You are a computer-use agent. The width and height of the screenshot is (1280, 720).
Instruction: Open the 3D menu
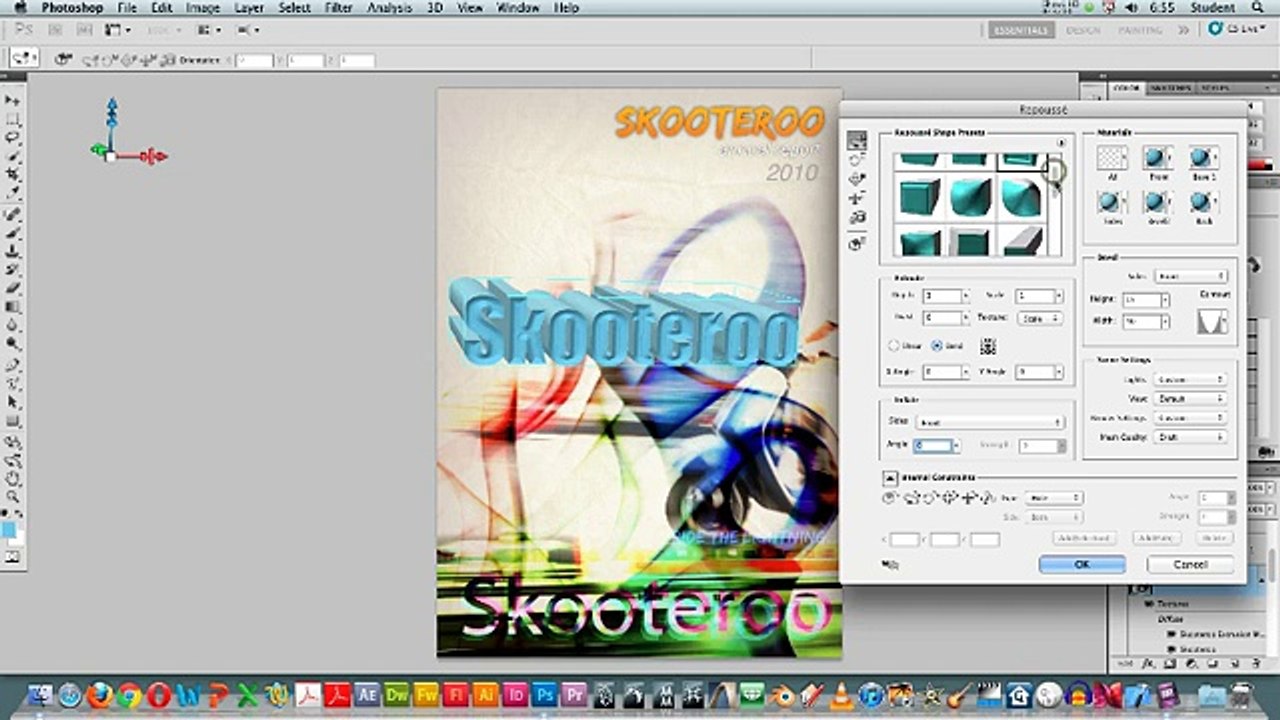435,8
